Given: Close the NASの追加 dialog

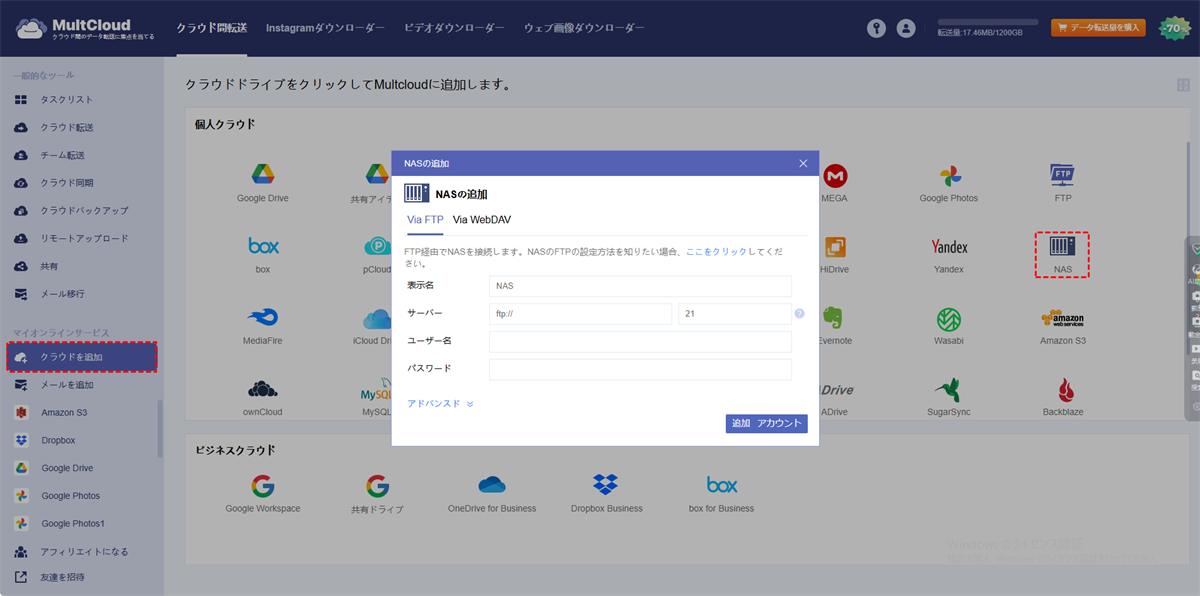Looking at the screenshot, I should coord(803,163).
